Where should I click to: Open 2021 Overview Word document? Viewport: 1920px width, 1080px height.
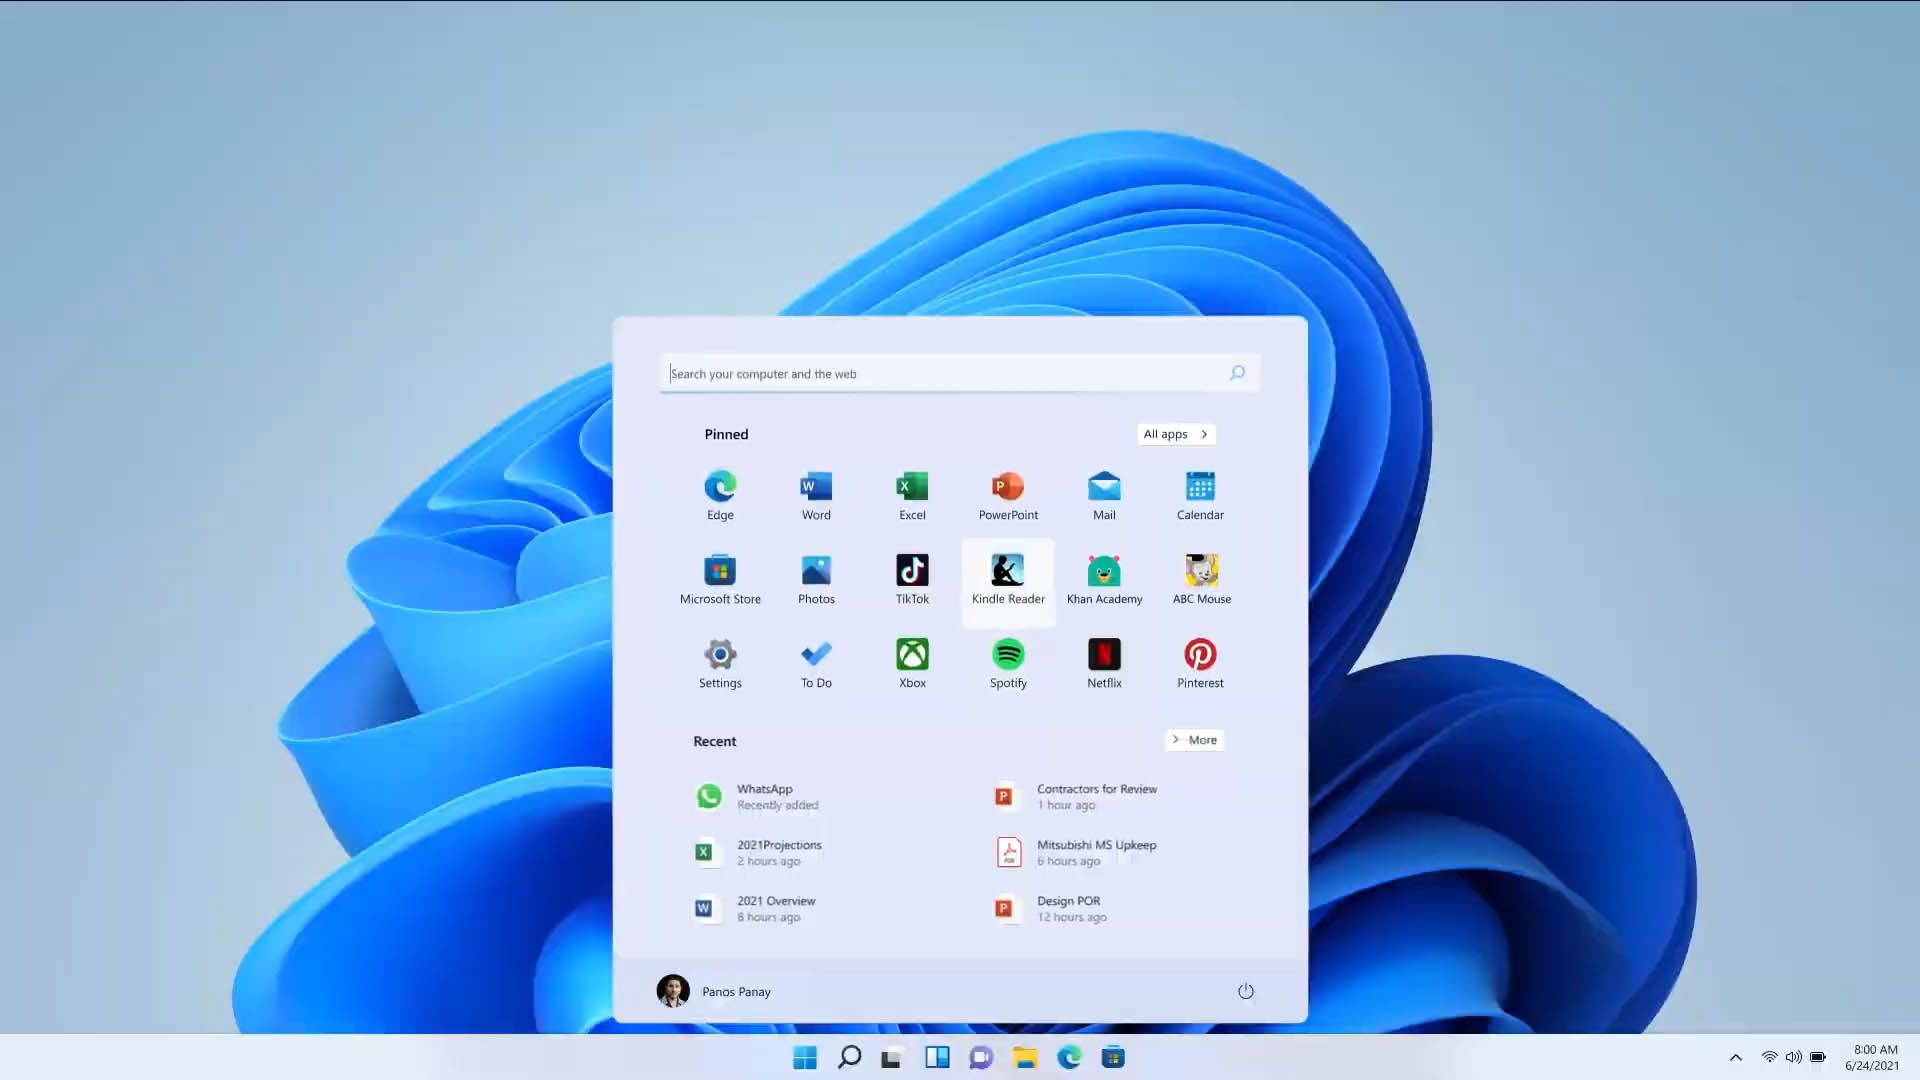click(x=777, y=907)
